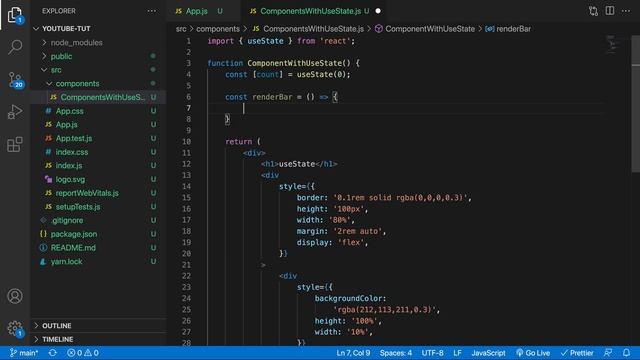This screenshot has height=360, width=640.
Task: Open editor more actions ellipsis
Action: coord(626,11)
